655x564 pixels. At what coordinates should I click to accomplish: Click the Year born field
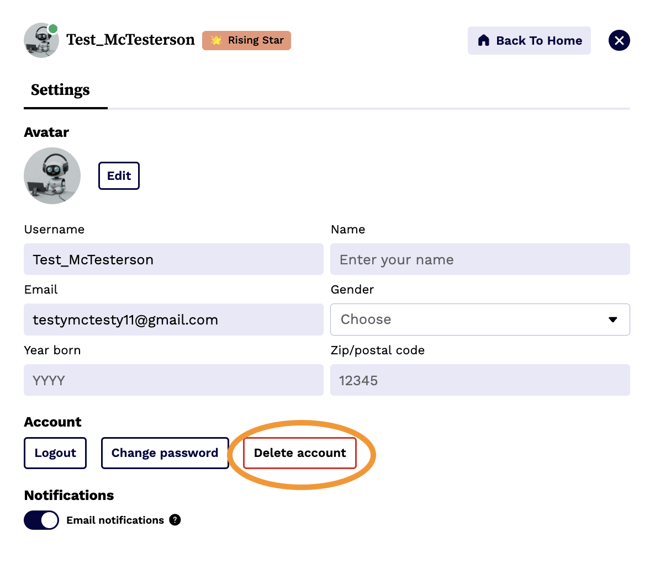(x=173, y=380)
